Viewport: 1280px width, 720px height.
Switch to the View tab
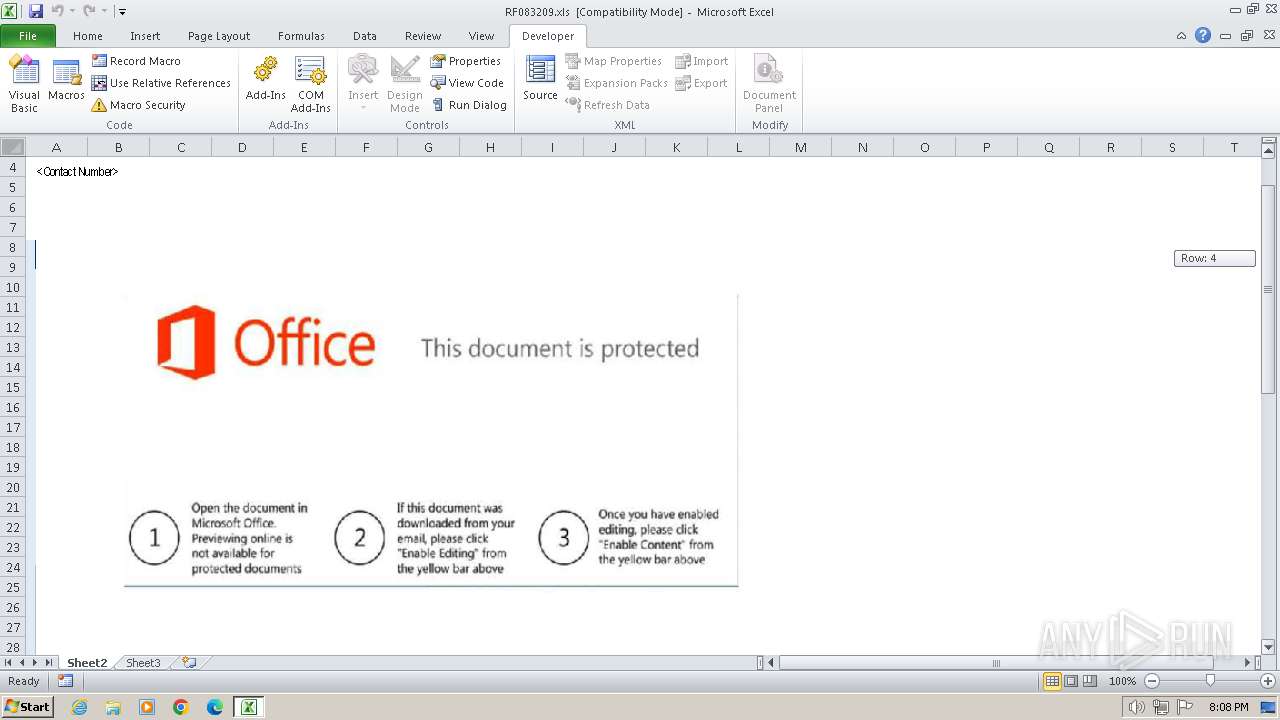[481, 36]
